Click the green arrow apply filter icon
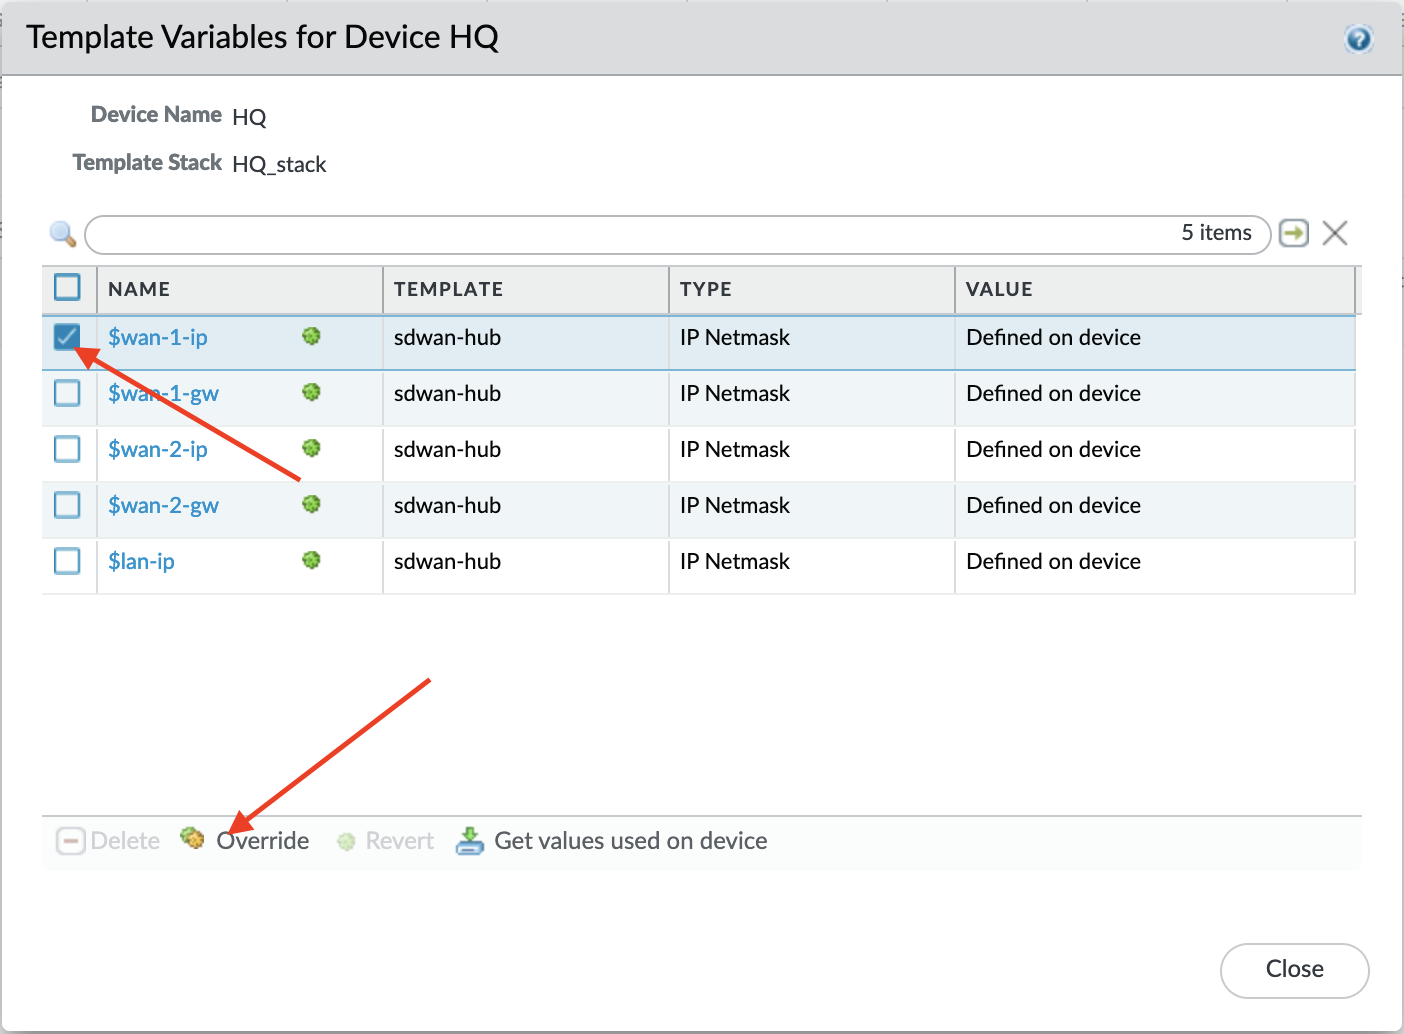 click(1294, 233)
